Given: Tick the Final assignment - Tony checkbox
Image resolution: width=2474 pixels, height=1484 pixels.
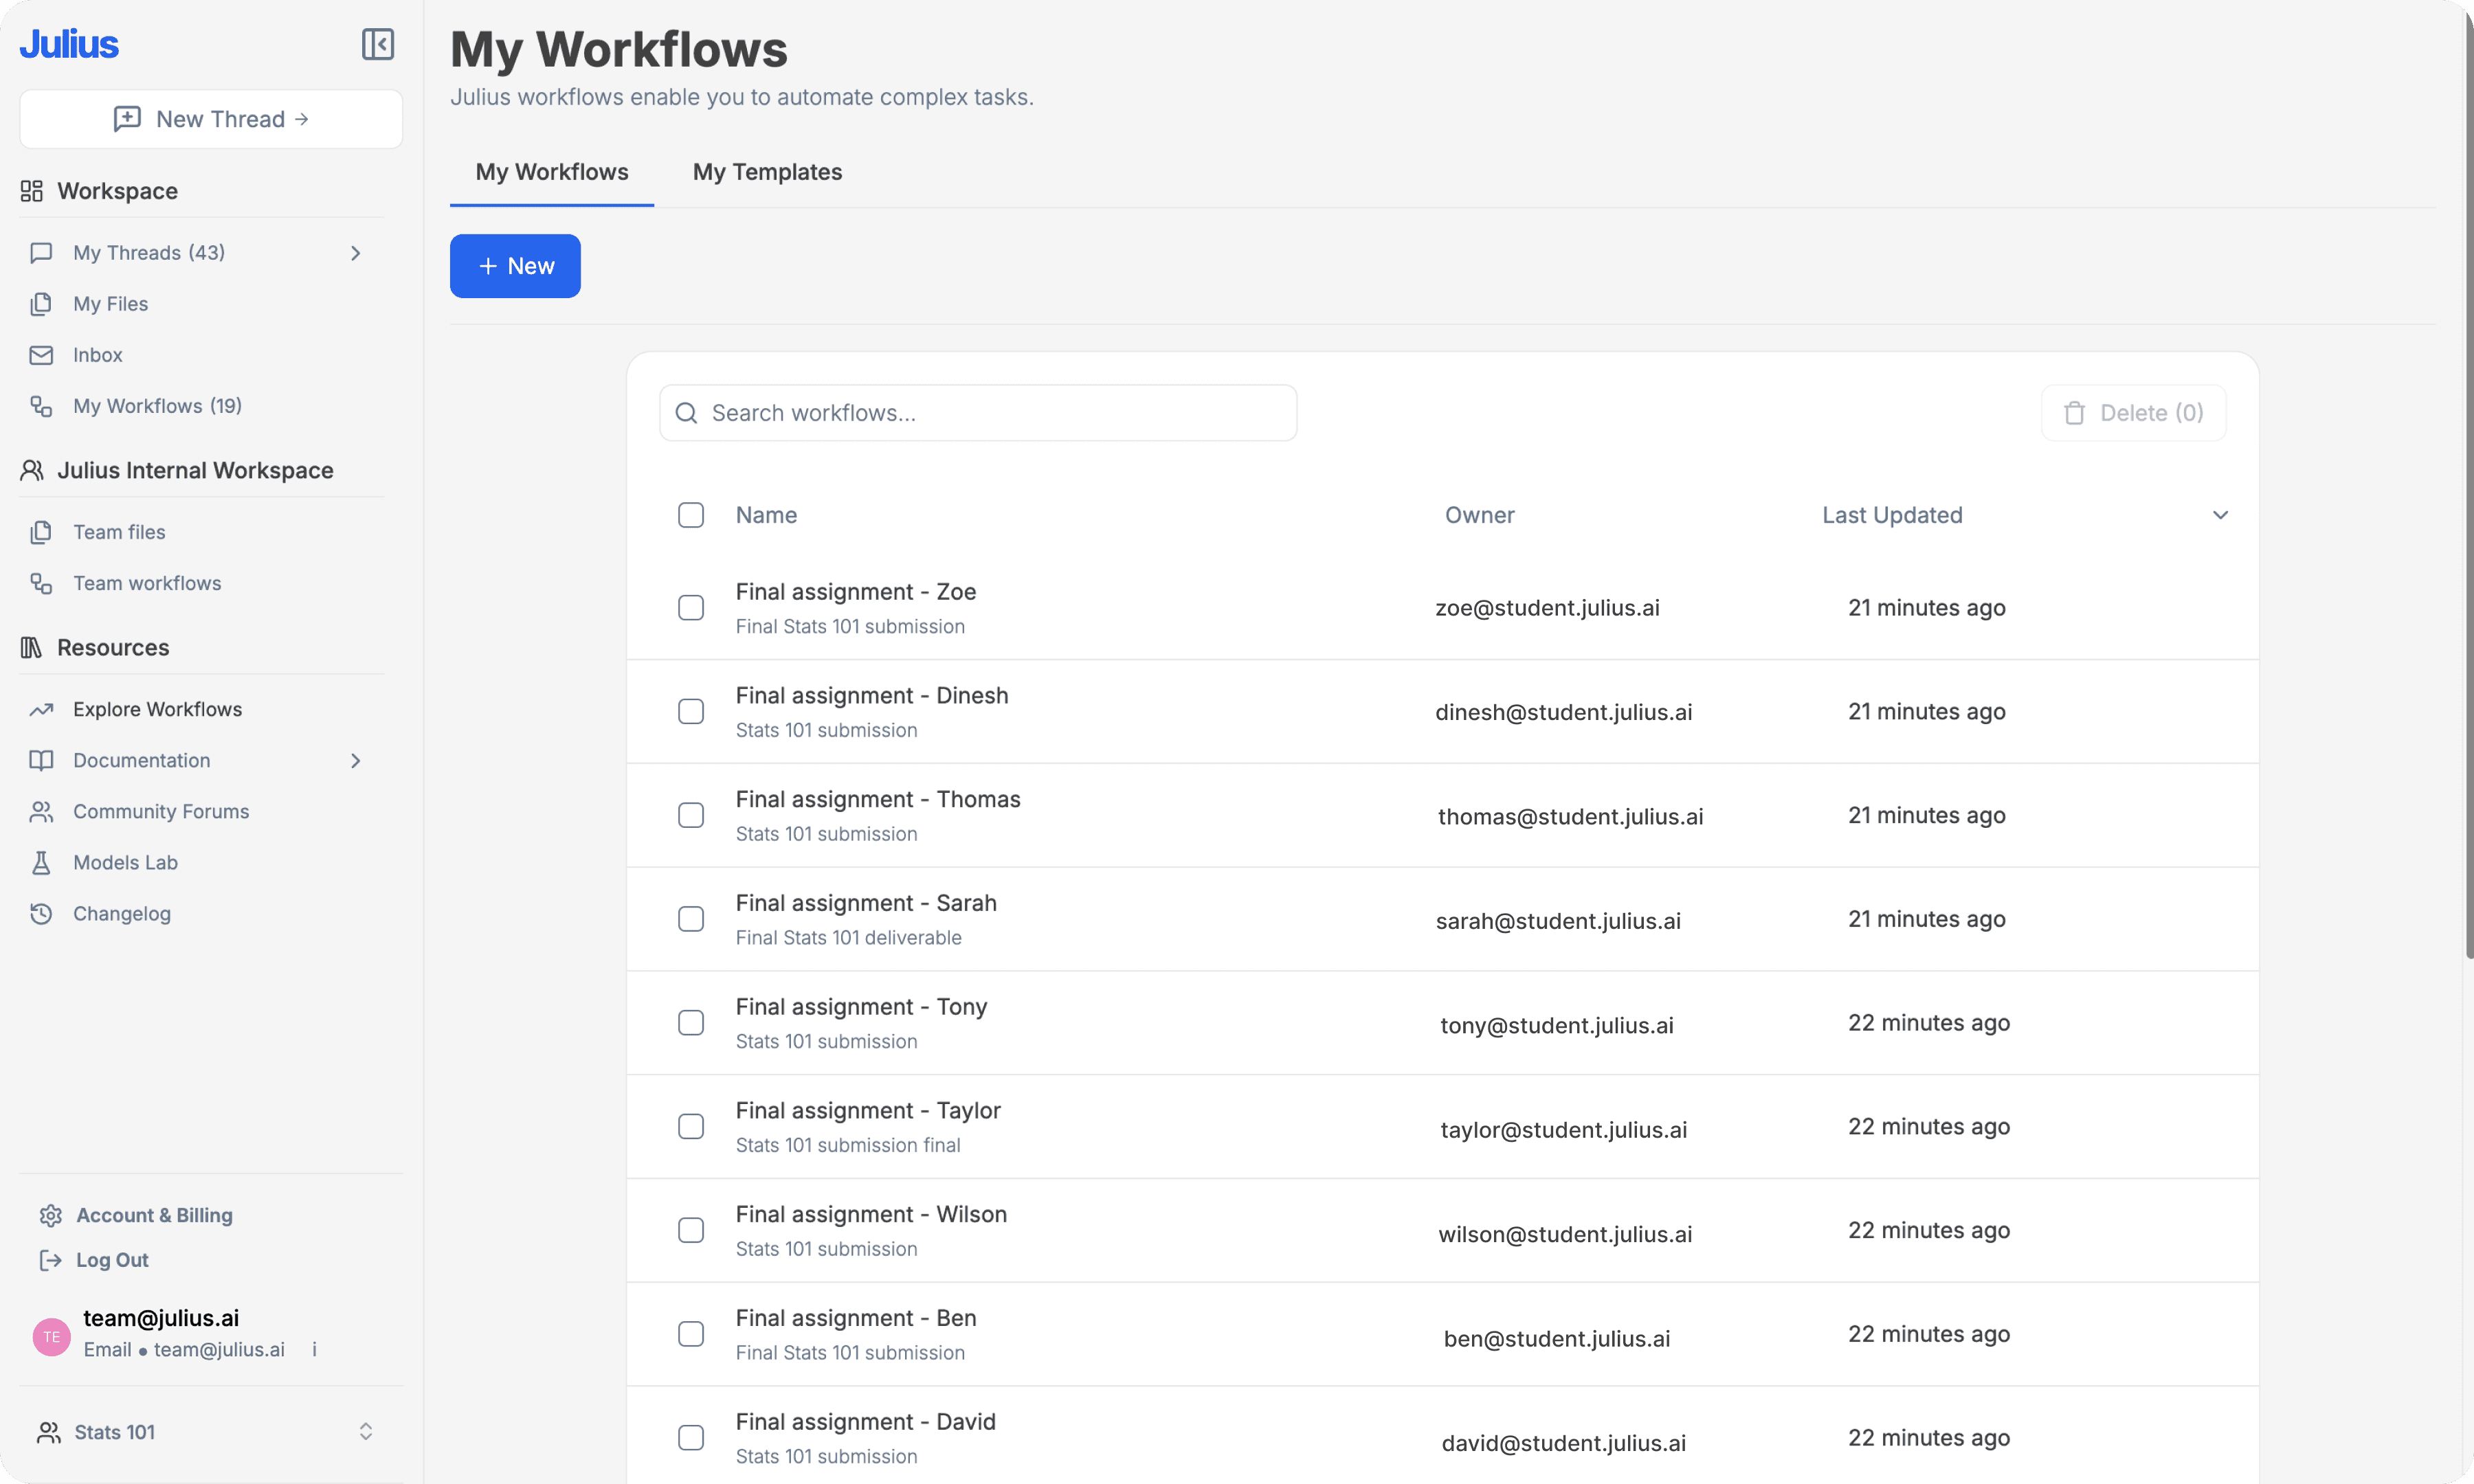Looking at the screenshot, I should tap(691, 1023).
